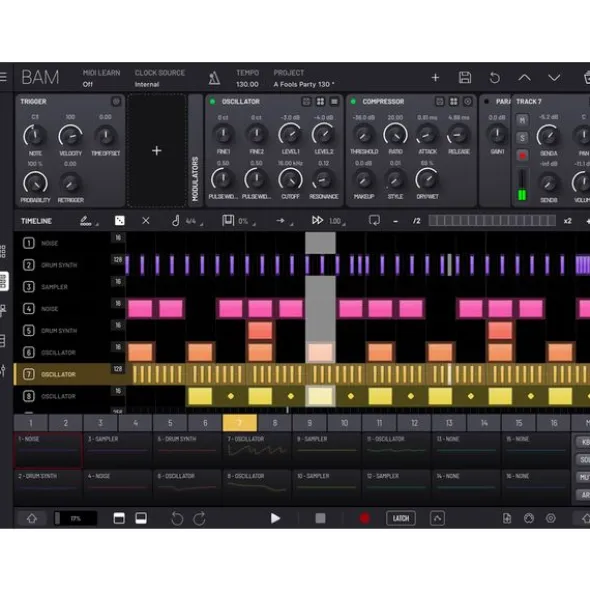The height and width of the screenshot is (591, 590).
Task: Toggle the Para EQ module power LED
Action: point(487,101)
